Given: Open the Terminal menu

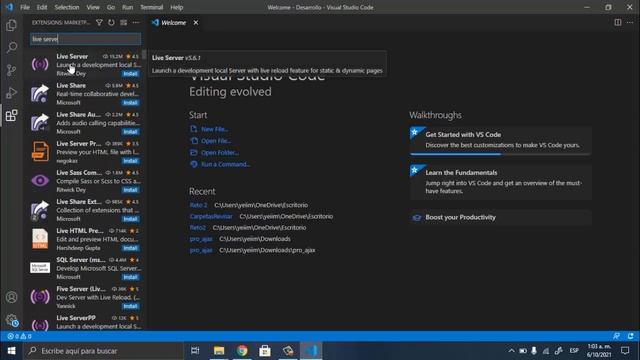Looking at the screenshot, I should (x=151, y=7).
